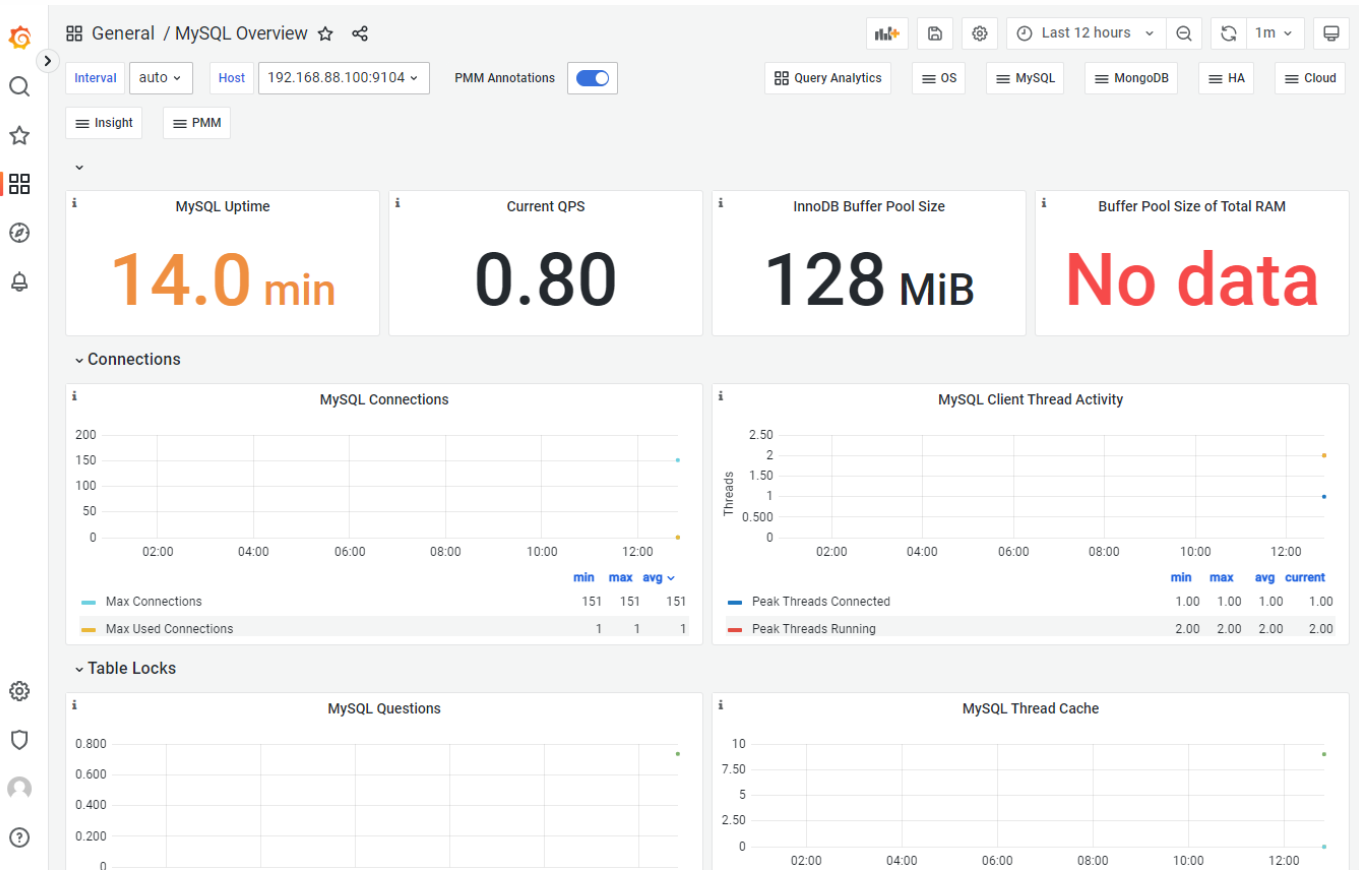The height and width of the screenshot is (870, 1359).
Task: Cycle view mode with monitor icon
Action: (x=1331, y=33)
